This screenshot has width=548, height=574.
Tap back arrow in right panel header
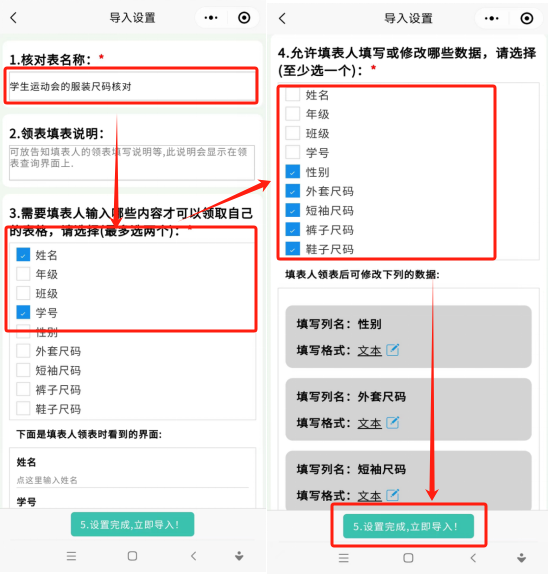pyautogui.click(x=282, y=18)
